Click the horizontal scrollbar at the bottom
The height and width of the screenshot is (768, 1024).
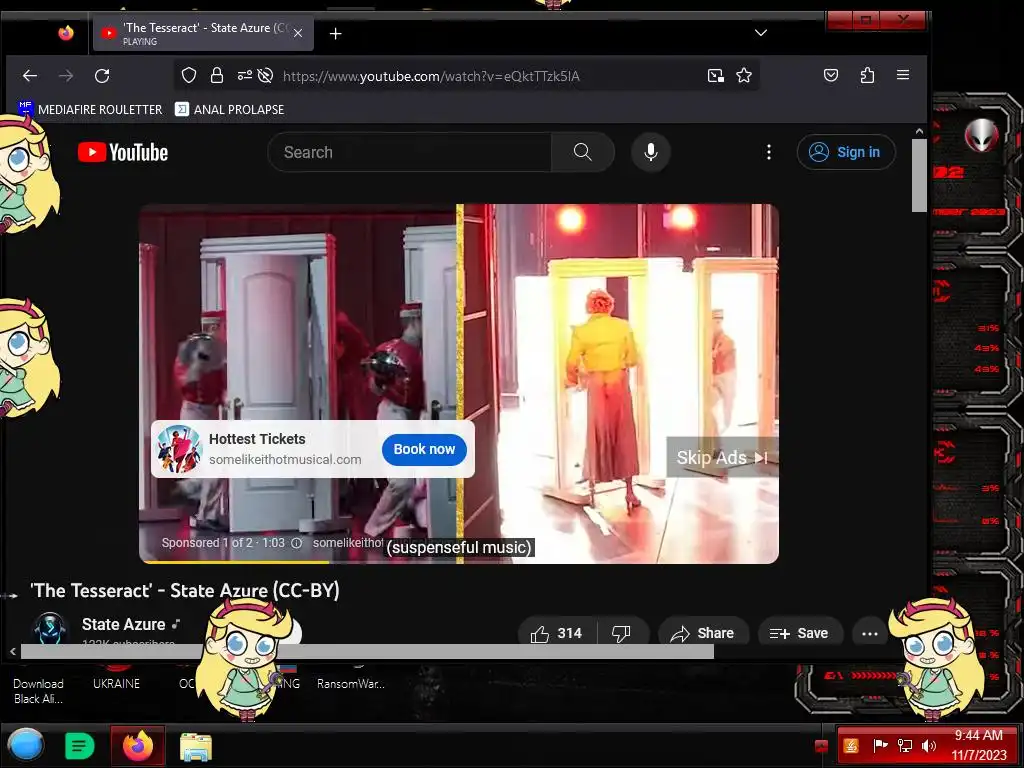point(367,651)
